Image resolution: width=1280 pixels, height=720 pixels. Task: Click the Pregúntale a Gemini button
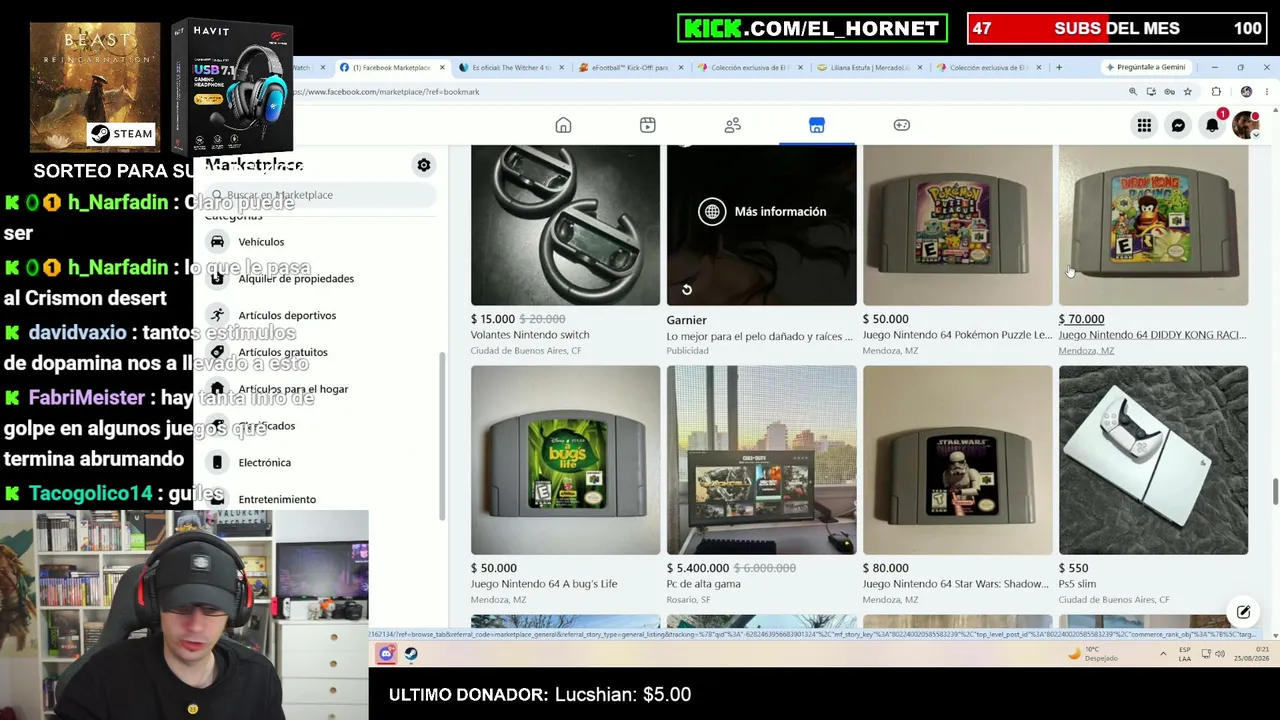[x=1145, y=67]
